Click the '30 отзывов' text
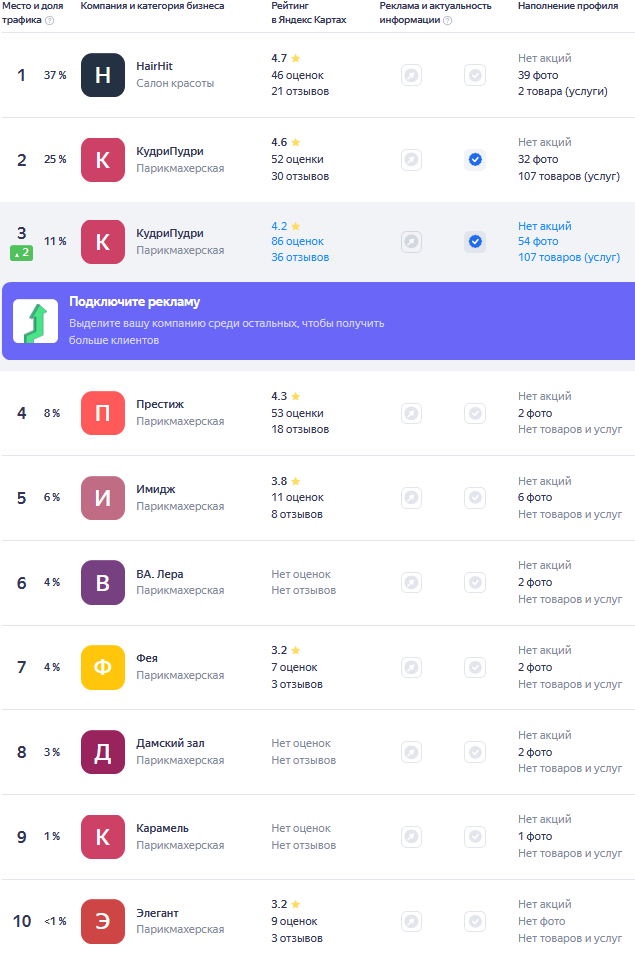Image resolution: width=635 pixels, height=960 pixels. tap(300, 176)
